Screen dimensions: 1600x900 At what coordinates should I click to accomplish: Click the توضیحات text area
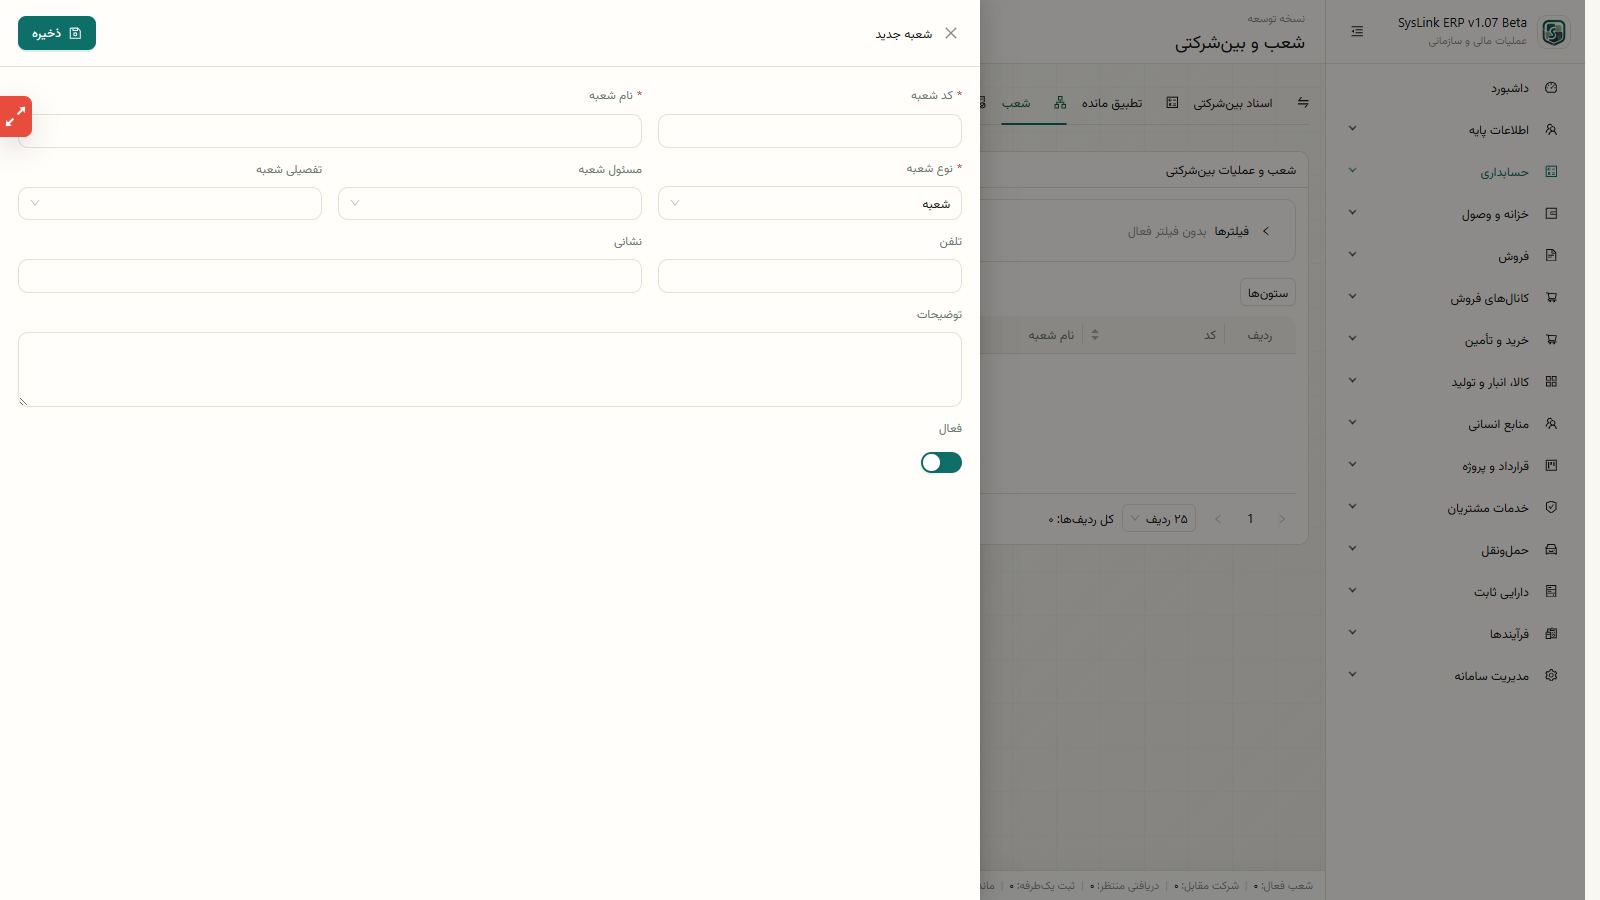[x=490, y=369]
